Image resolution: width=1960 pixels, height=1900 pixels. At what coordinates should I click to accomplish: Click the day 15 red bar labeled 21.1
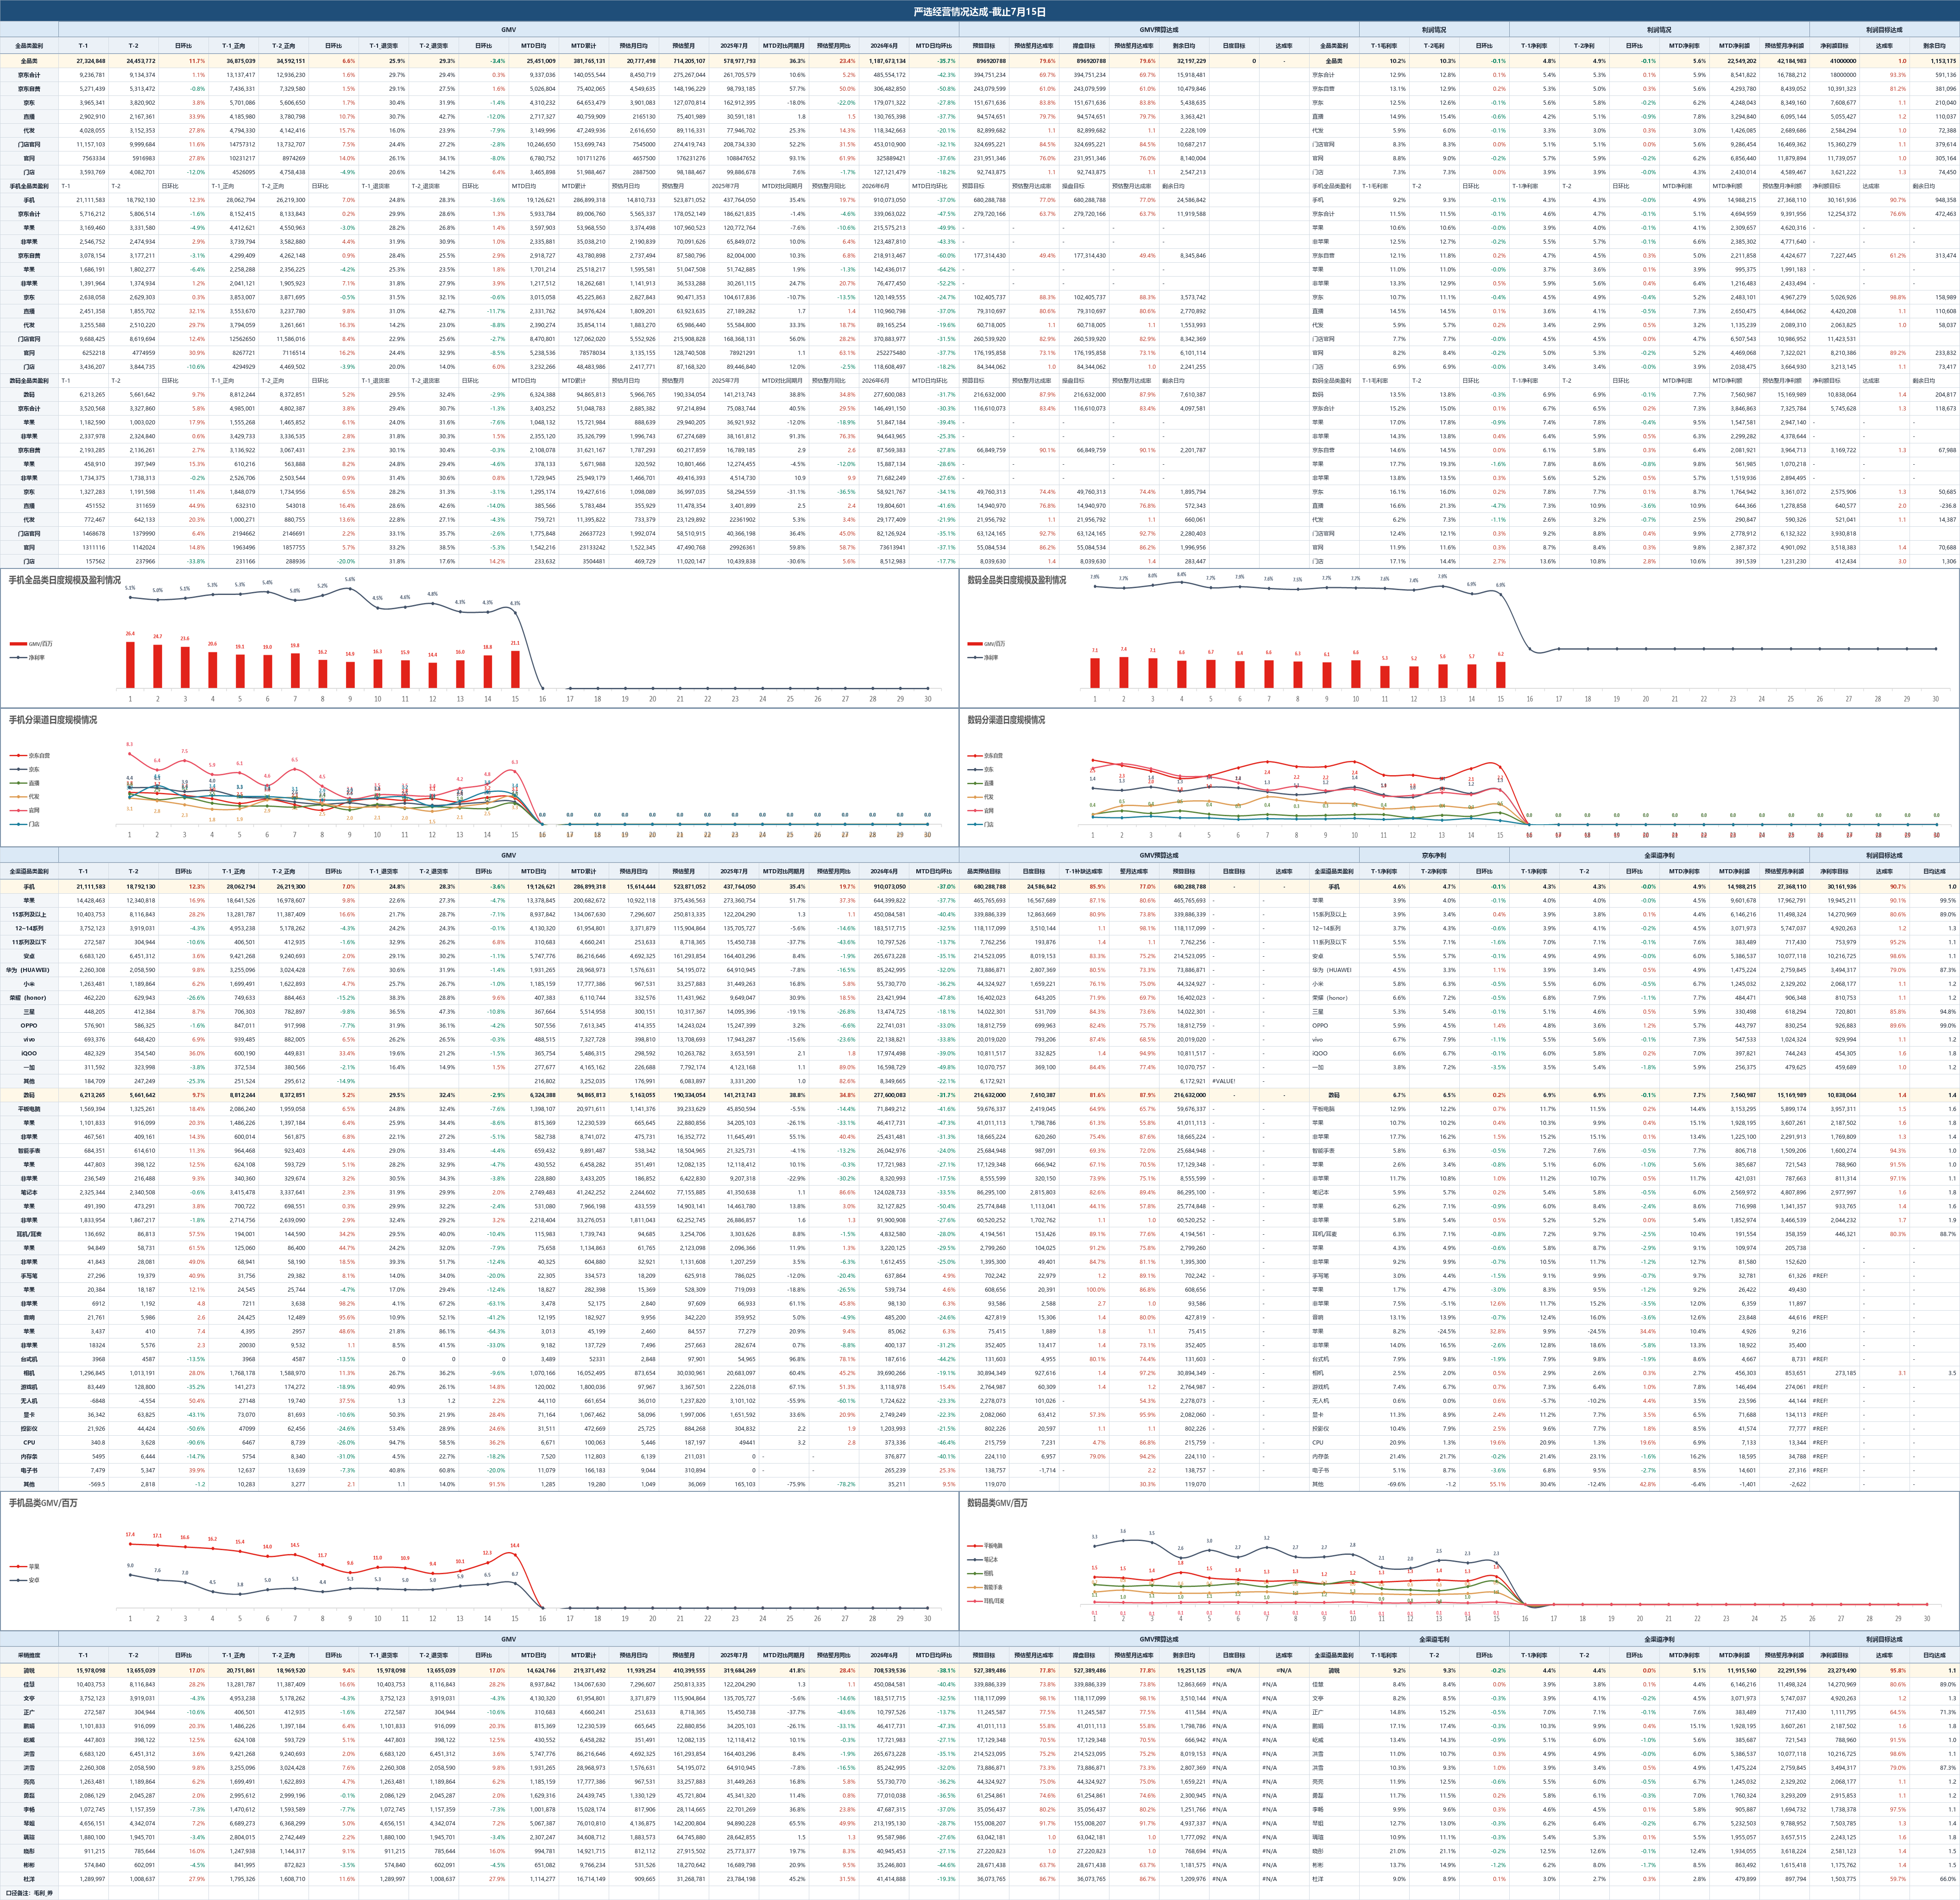(515, 670)
